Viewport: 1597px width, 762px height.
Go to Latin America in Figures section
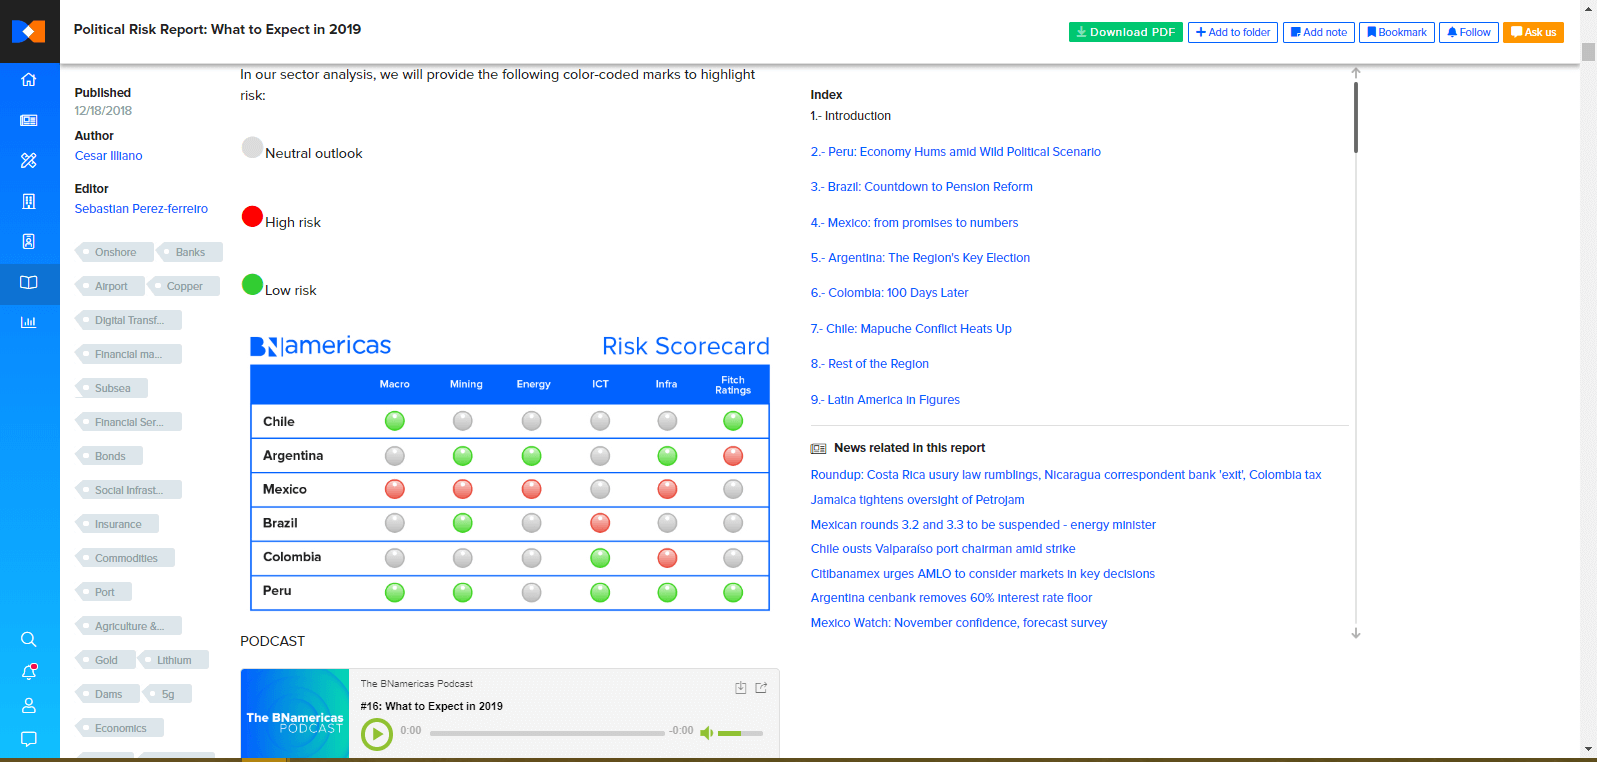pos(885,400)
